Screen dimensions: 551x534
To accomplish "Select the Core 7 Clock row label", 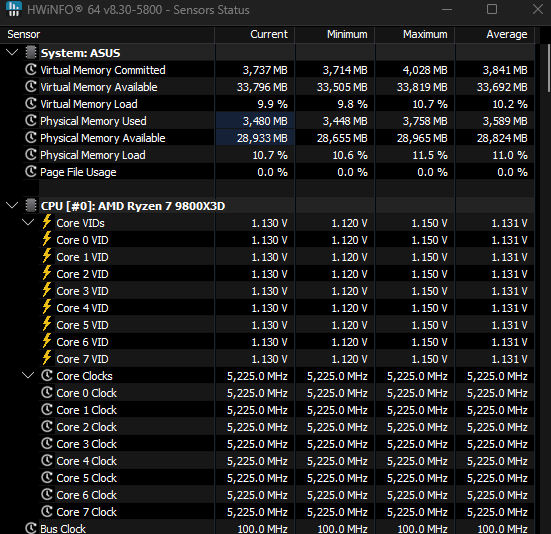I will [x=86, y=512].
